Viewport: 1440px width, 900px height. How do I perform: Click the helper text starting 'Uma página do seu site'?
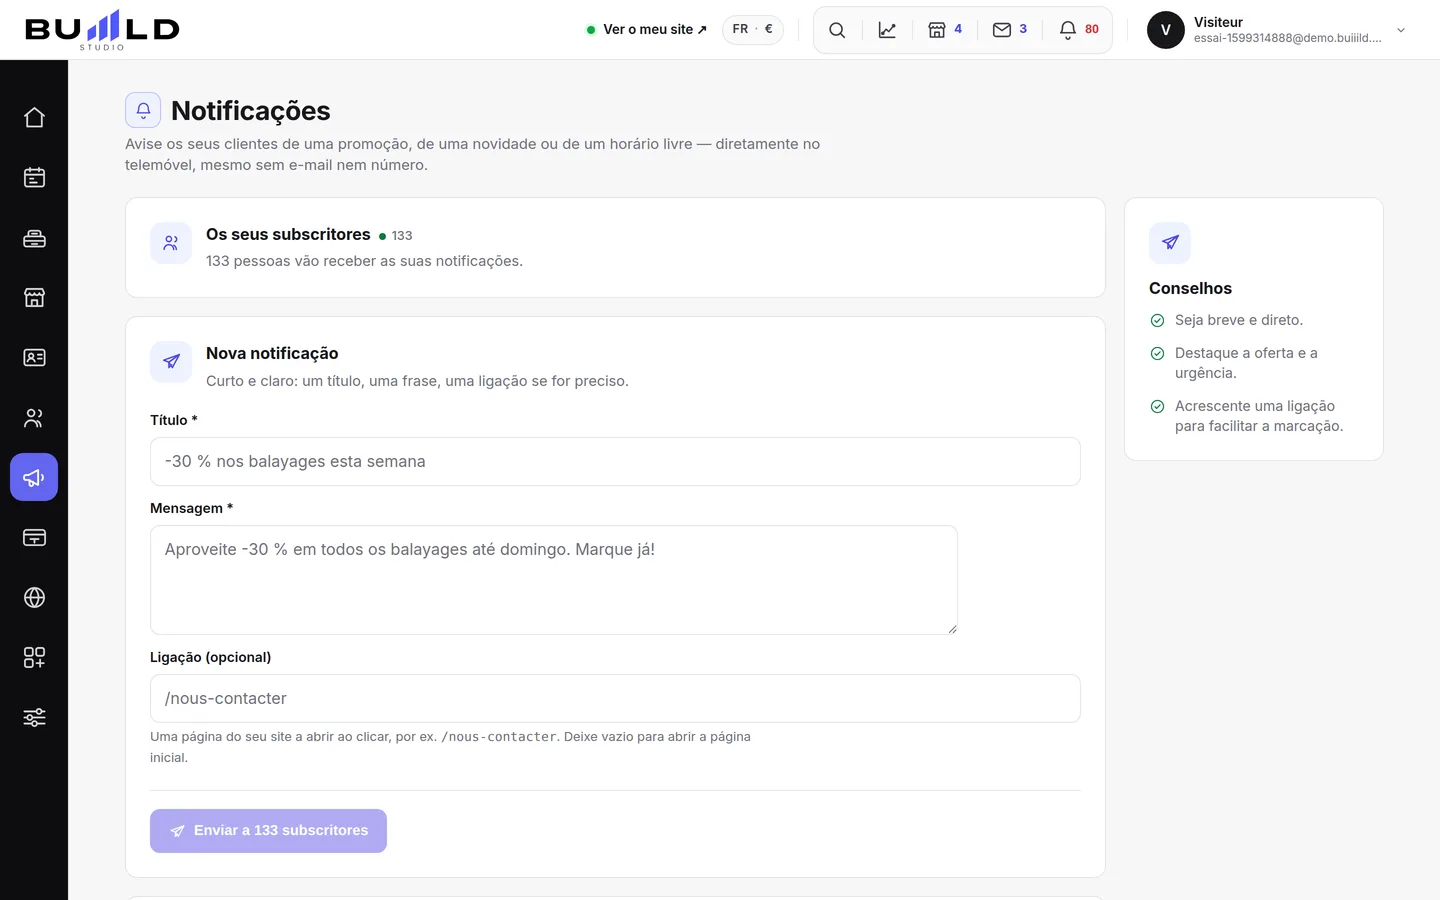pyautogui.click(x=450, y=747)
